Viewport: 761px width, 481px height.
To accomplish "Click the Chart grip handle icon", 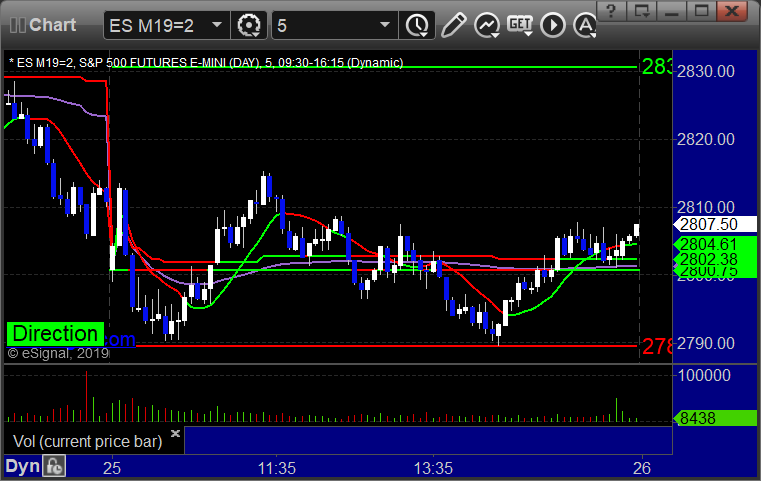I will pyautogui.click(x=17, y=25).
